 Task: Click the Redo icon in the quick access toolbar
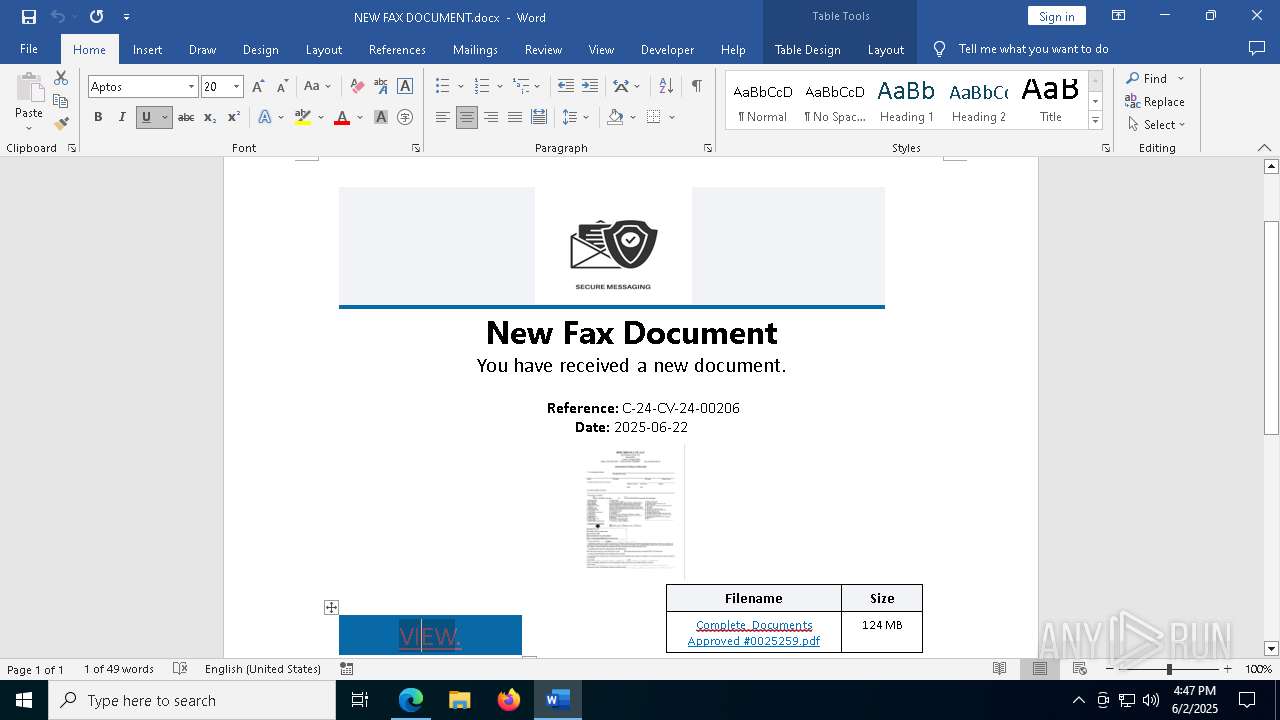[x=96, y=16]
